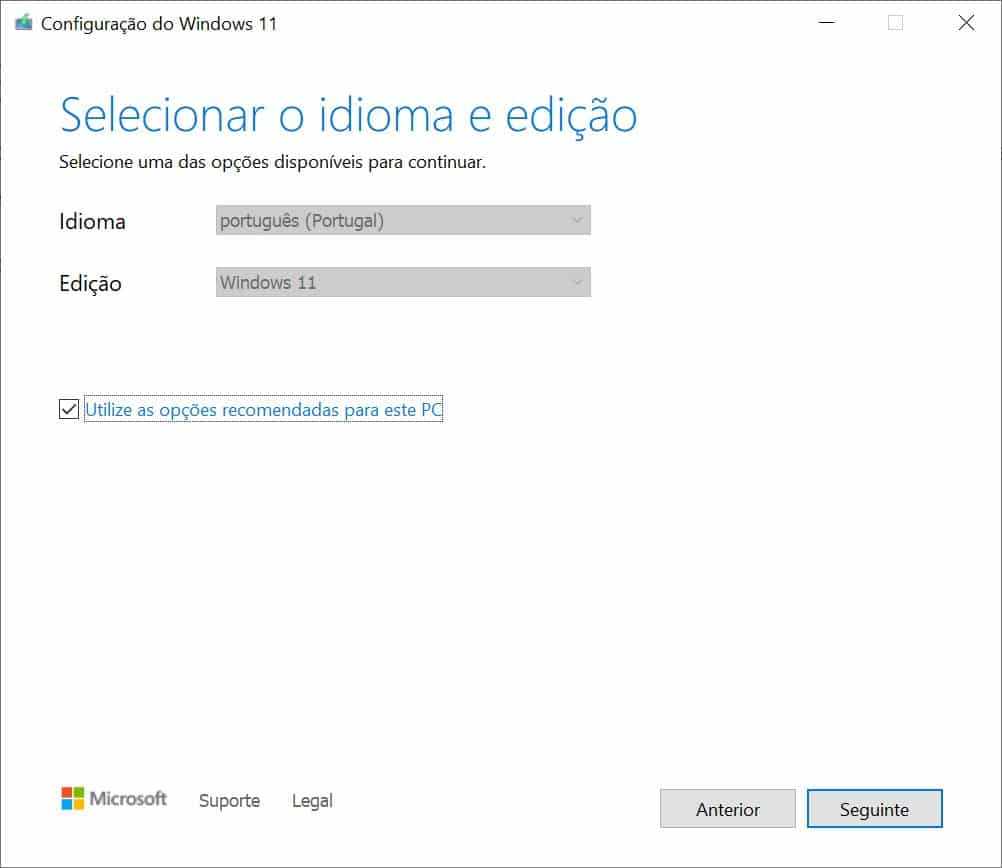Proceed with the Seguinte button
This screenshot has width=1002, height=868.
click(x=874, y=809)
